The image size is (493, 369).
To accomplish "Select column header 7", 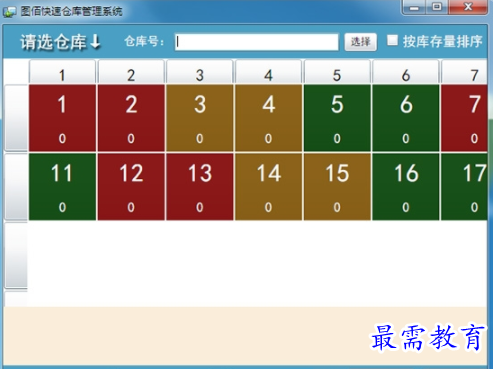I will (464, 72).
